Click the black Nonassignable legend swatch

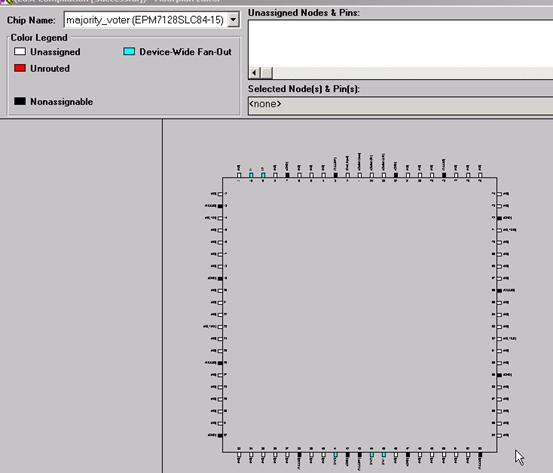tap(20, 101)
